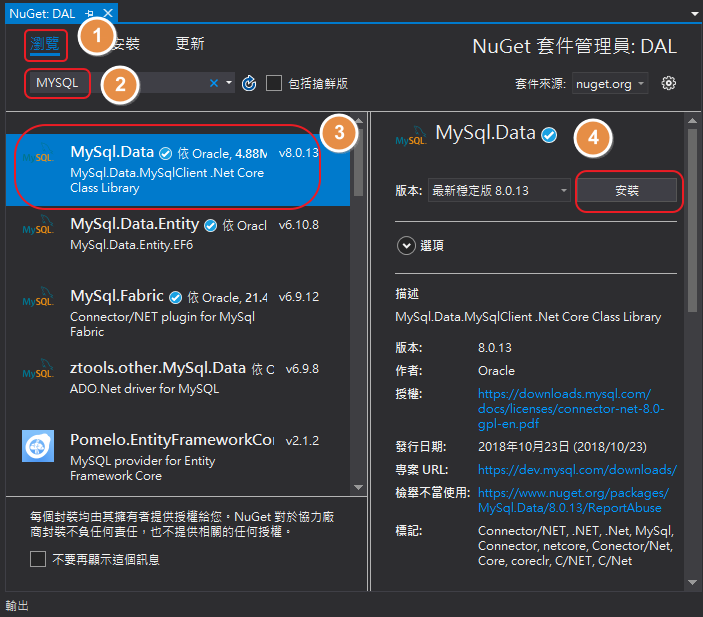Screen dimensions: 703x617
Task: Click MySQL logo in details pane header
Action: click(x=411, y=136)
